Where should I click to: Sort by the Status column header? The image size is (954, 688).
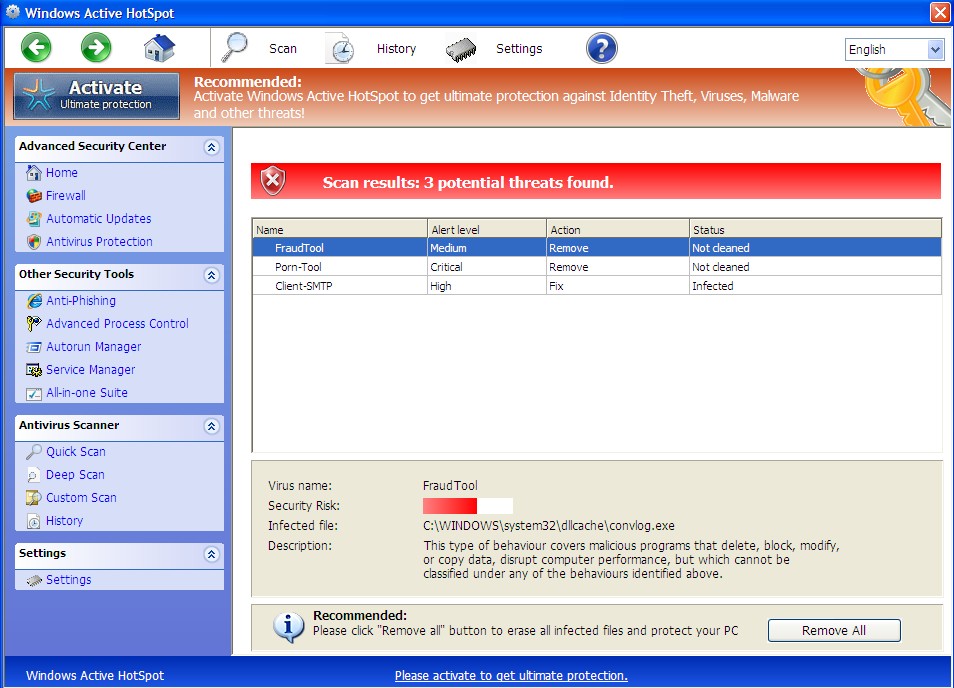(815, 229)
